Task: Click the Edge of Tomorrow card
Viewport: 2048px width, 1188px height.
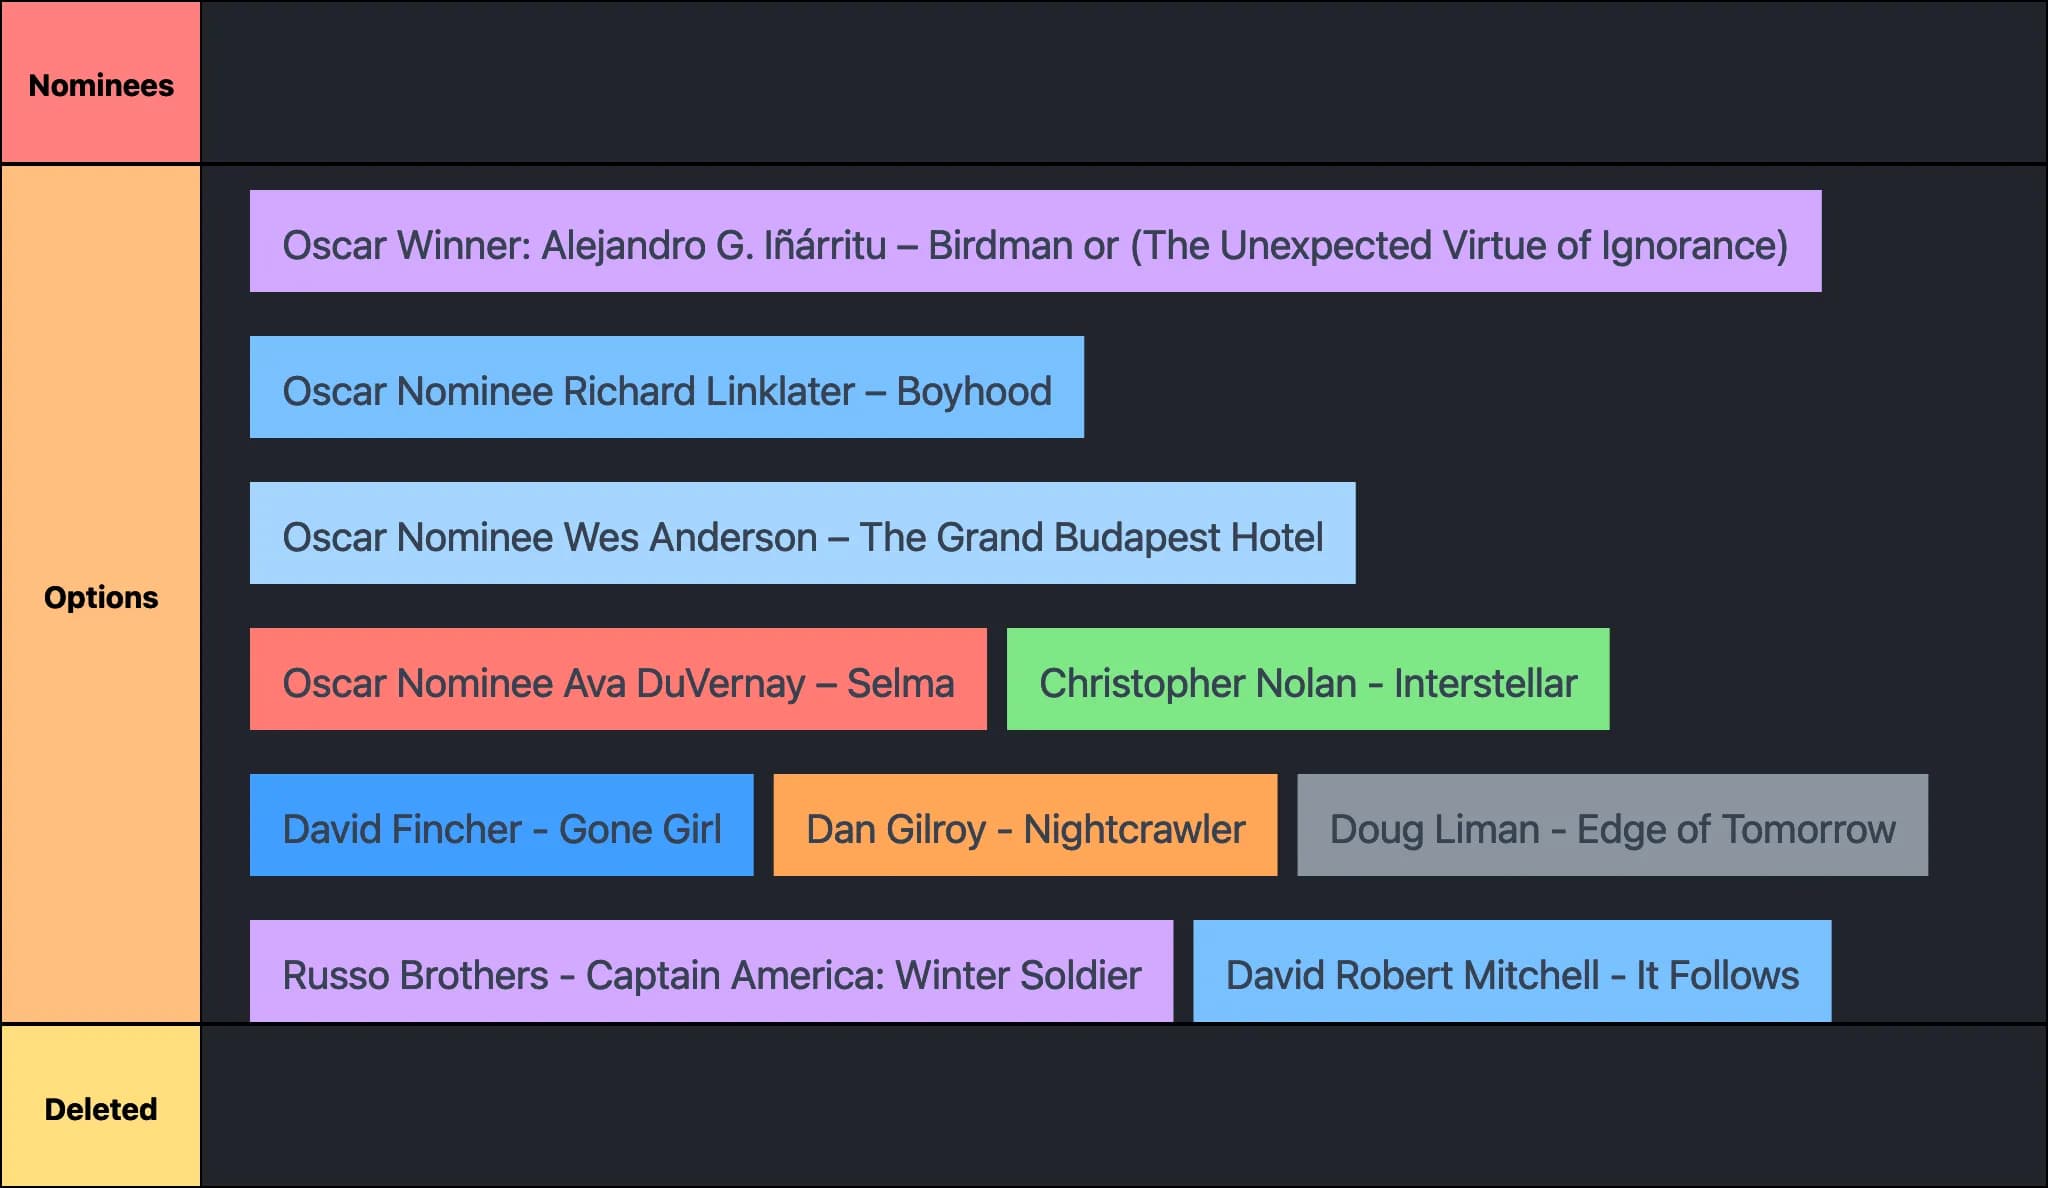Action: coord(1612,826)
